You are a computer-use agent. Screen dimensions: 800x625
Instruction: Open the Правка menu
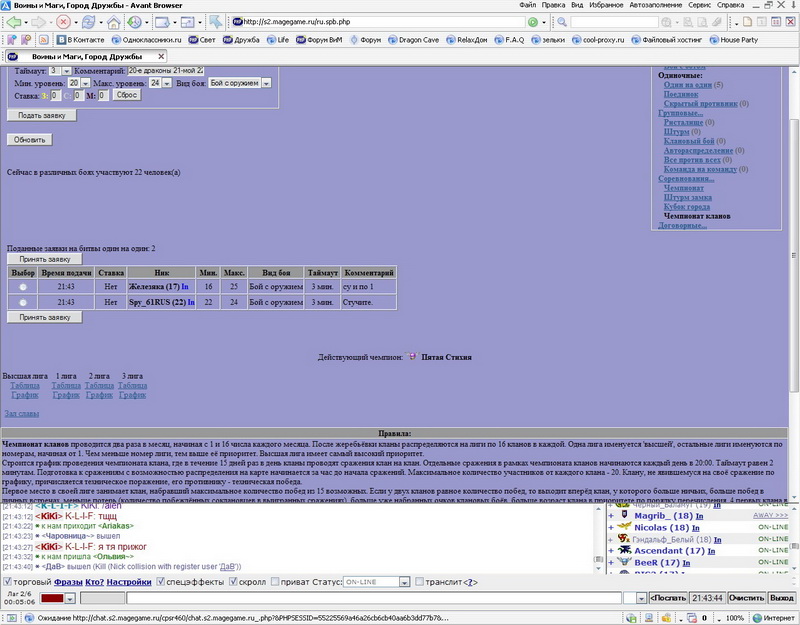click(554, 5)
